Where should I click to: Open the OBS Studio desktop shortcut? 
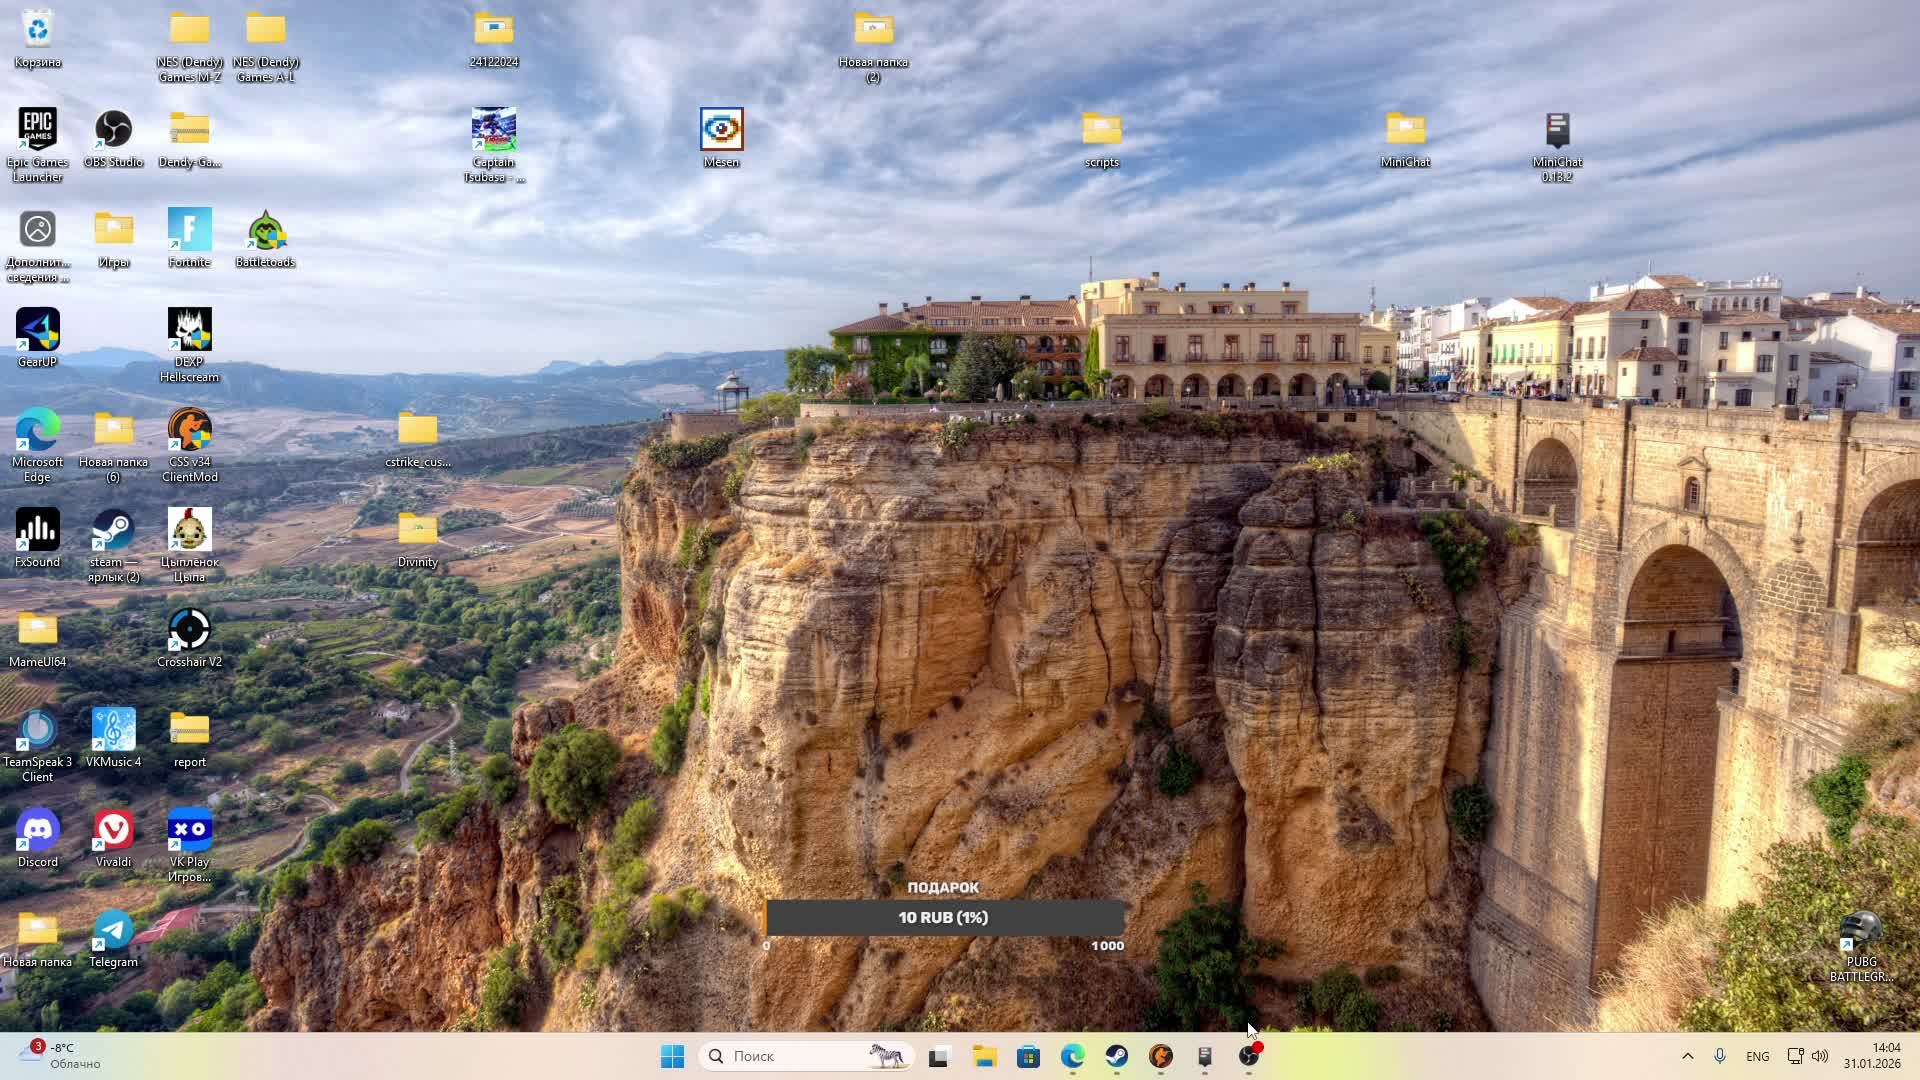point(113,130)
